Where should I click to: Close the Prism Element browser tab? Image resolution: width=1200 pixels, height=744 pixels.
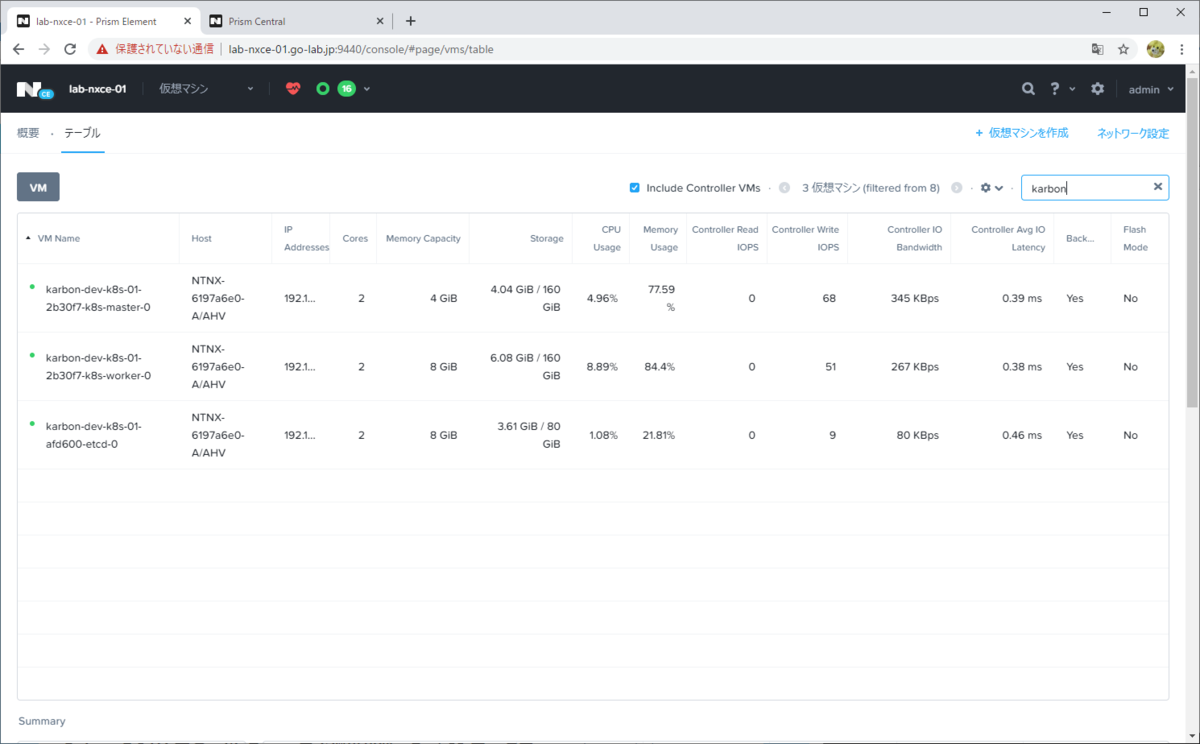pos(185,21)
